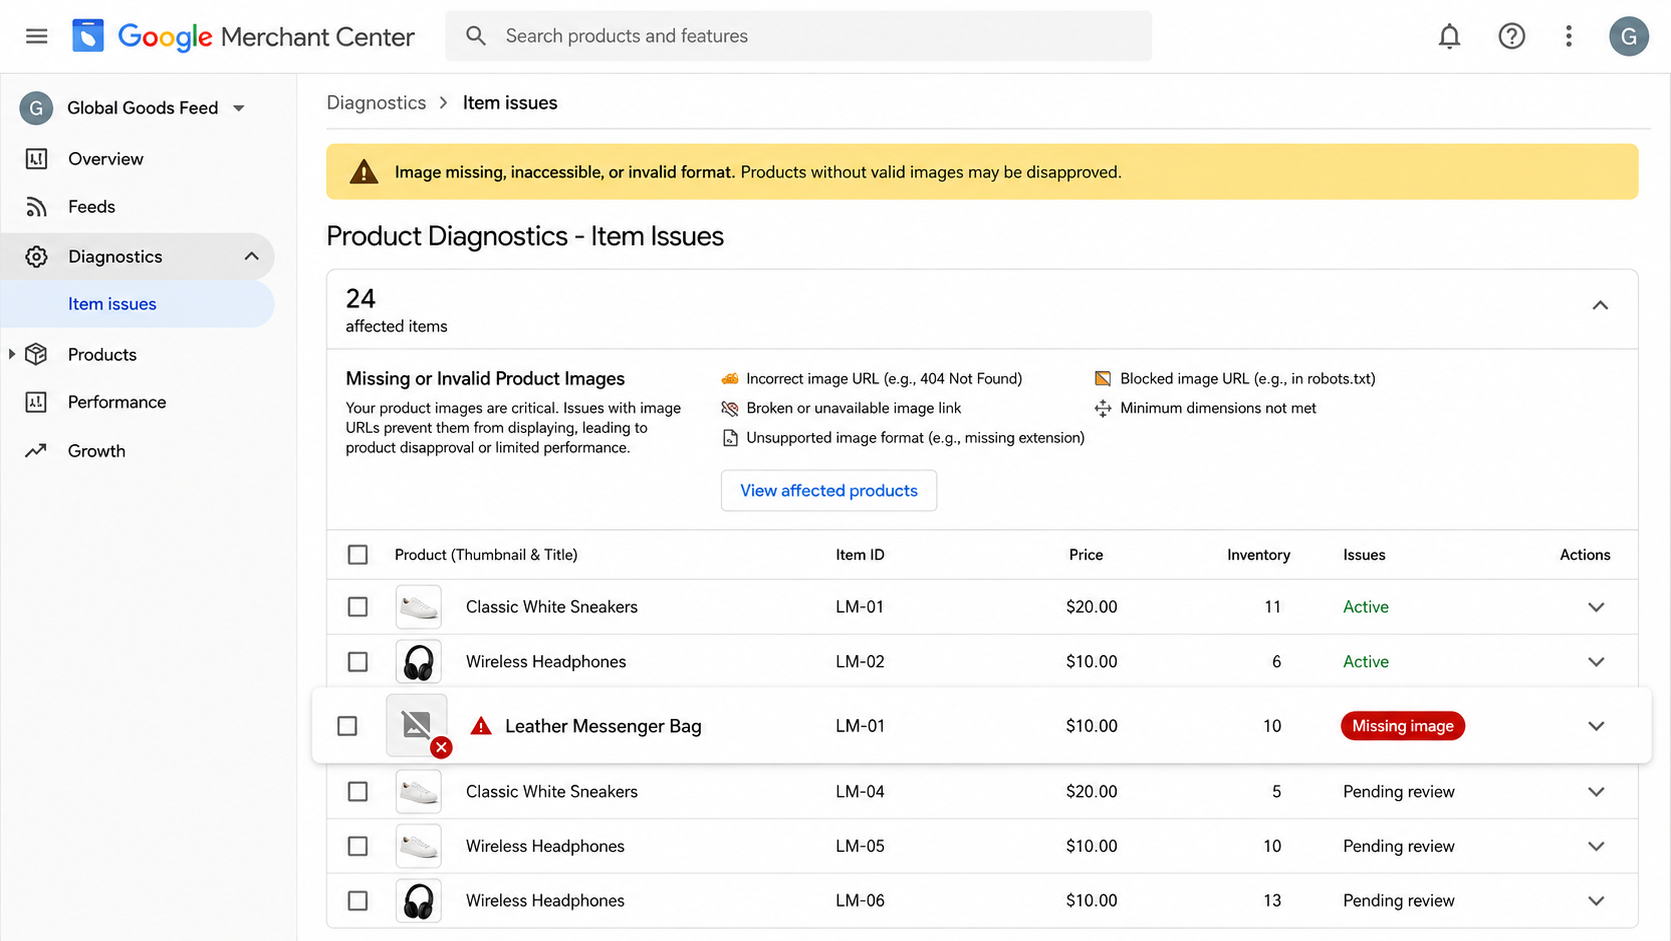This screenshot has width=1671, height=941.
Task: Click the Diagnostics gear icon
Action: coord(36,257)
